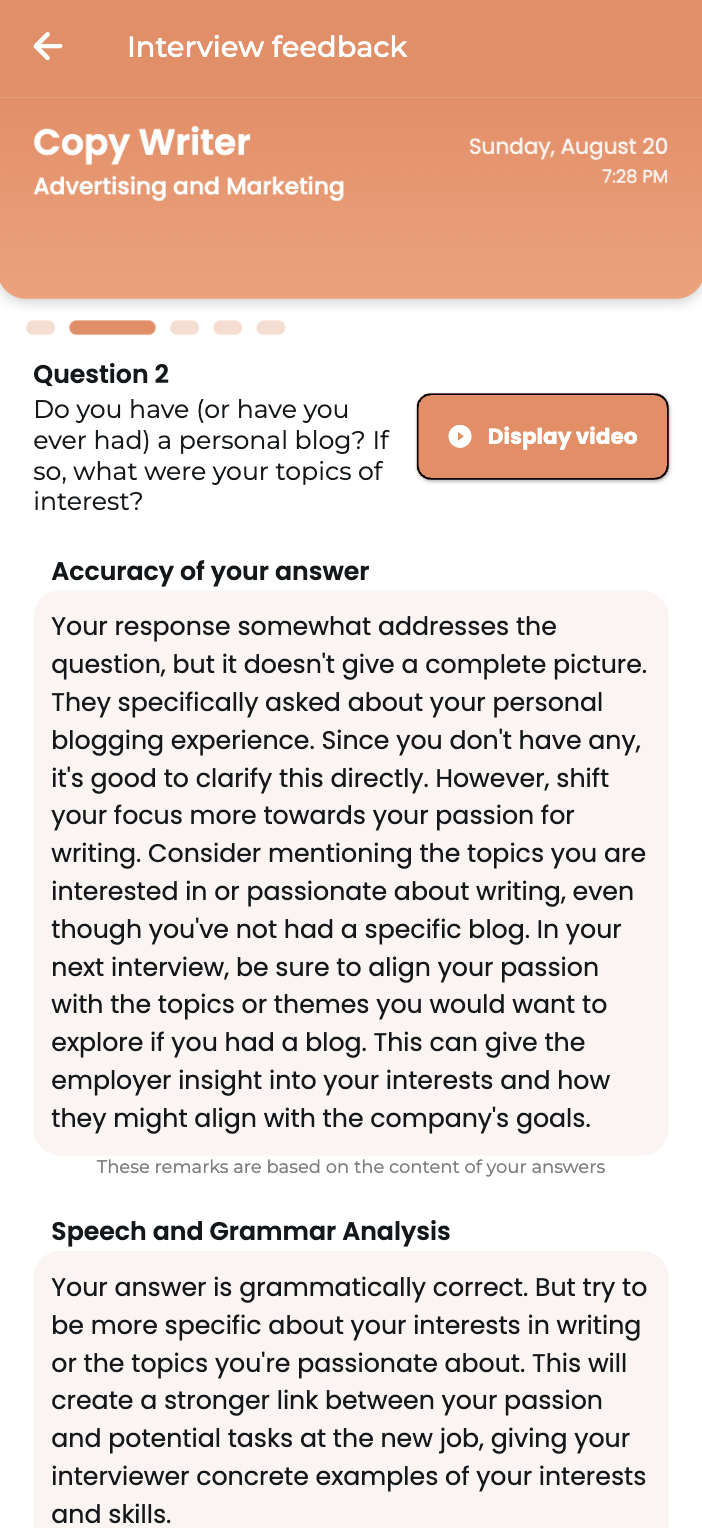Go back using the arrow icon
This screenshot has height=1528, width=702.
point(47,46)
